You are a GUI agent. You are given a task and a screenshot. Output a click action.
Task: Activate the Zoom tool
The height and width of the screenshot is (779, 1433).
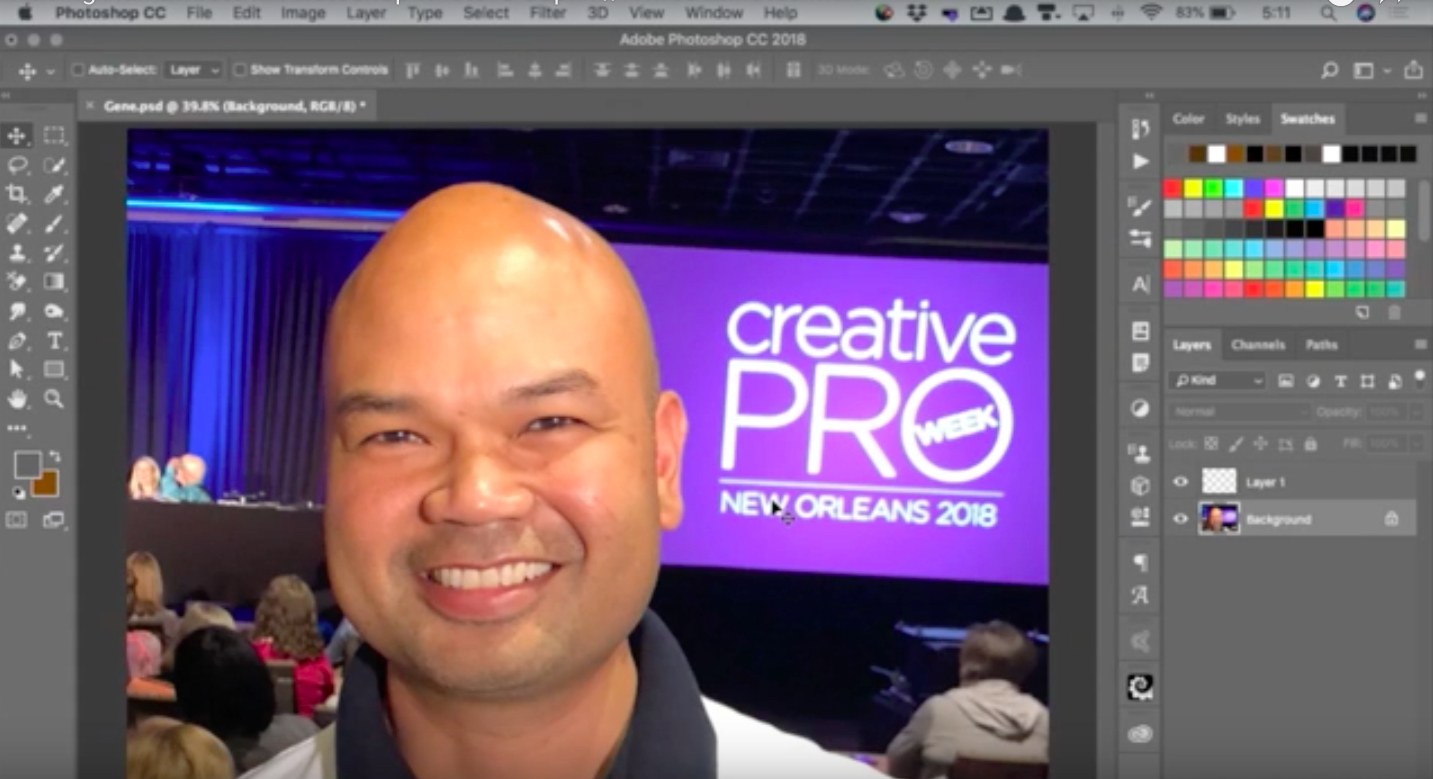[54, 399]
